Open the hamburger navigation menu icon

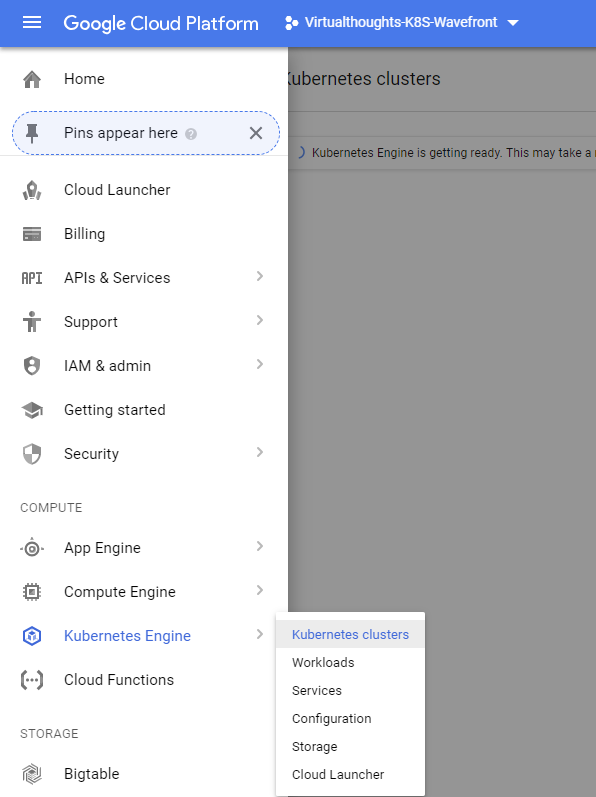32,22
